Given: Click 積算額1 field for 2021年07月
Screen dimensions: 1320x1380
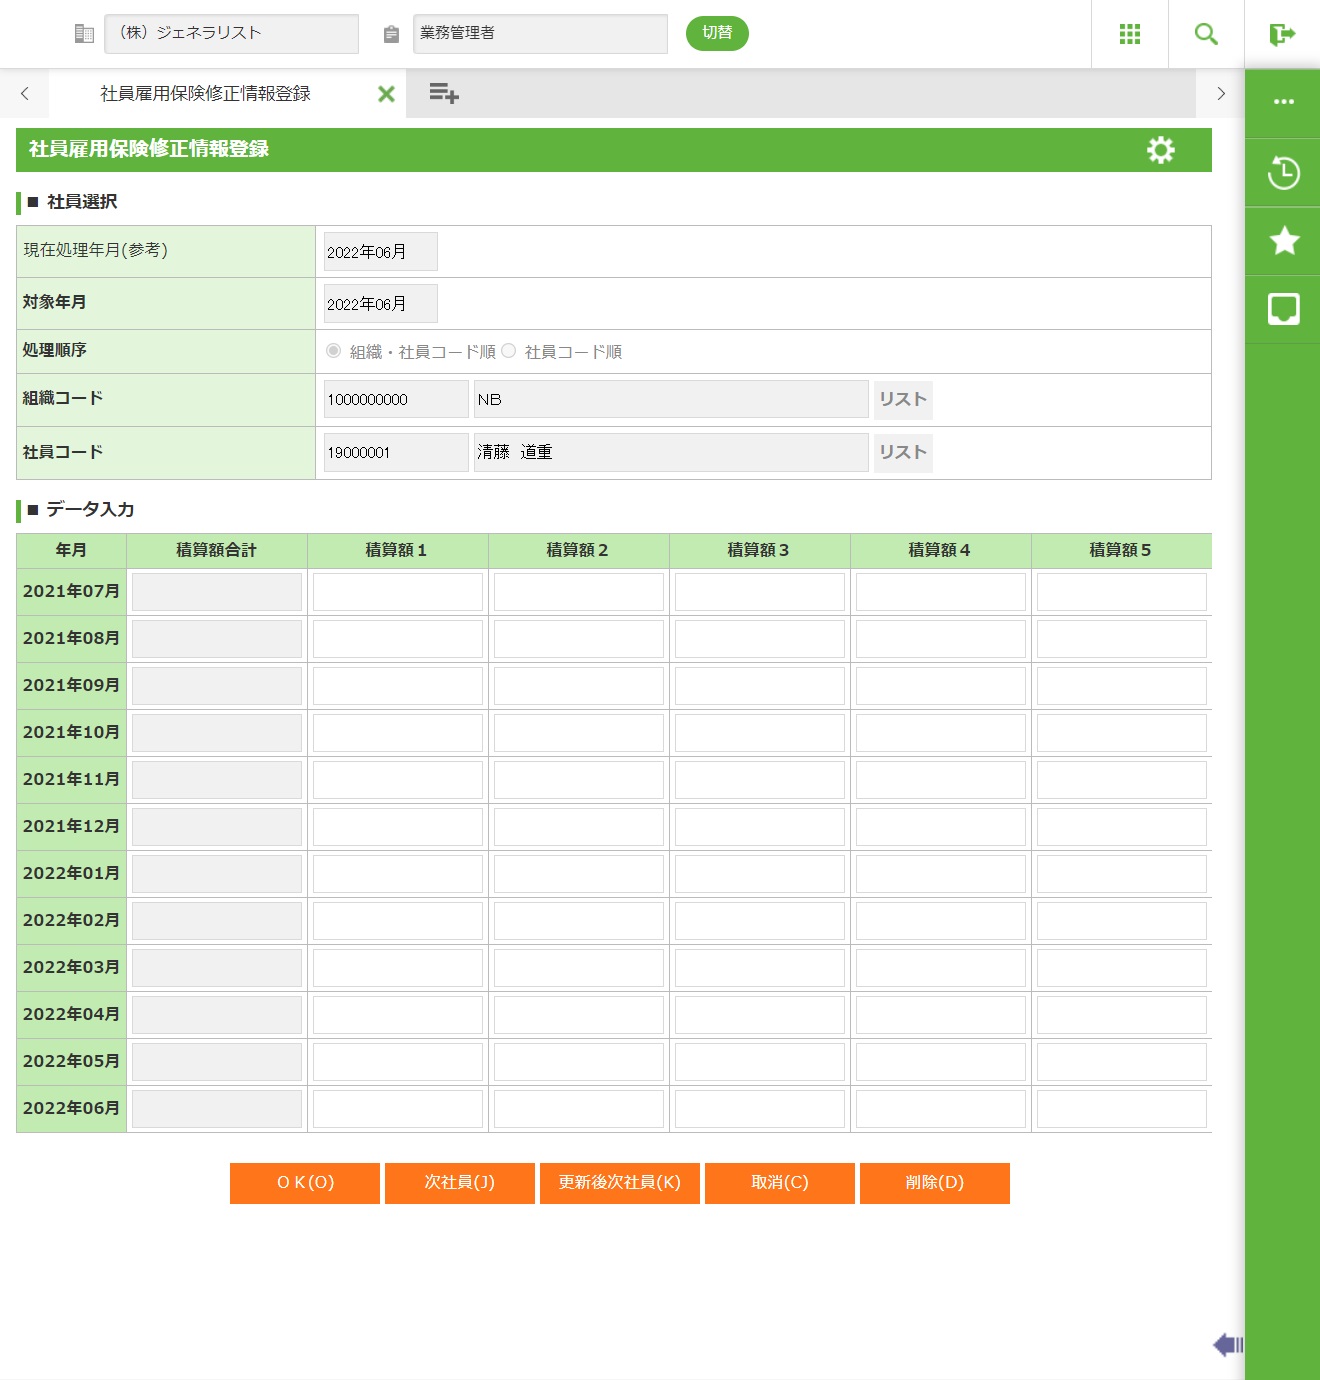Looking at the screenshot, I should tap(397, 592).
